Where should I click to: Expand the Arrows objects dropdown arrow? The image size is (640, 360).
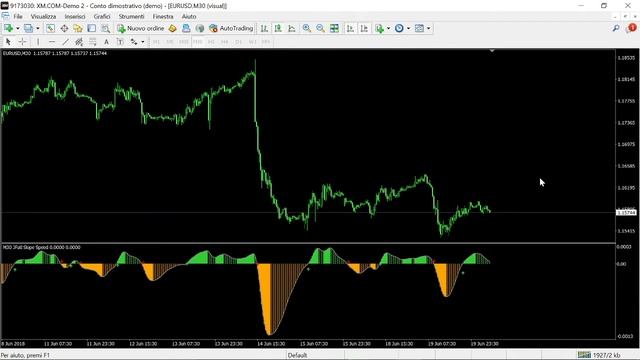pyautogui.click(x=142, y=42)
